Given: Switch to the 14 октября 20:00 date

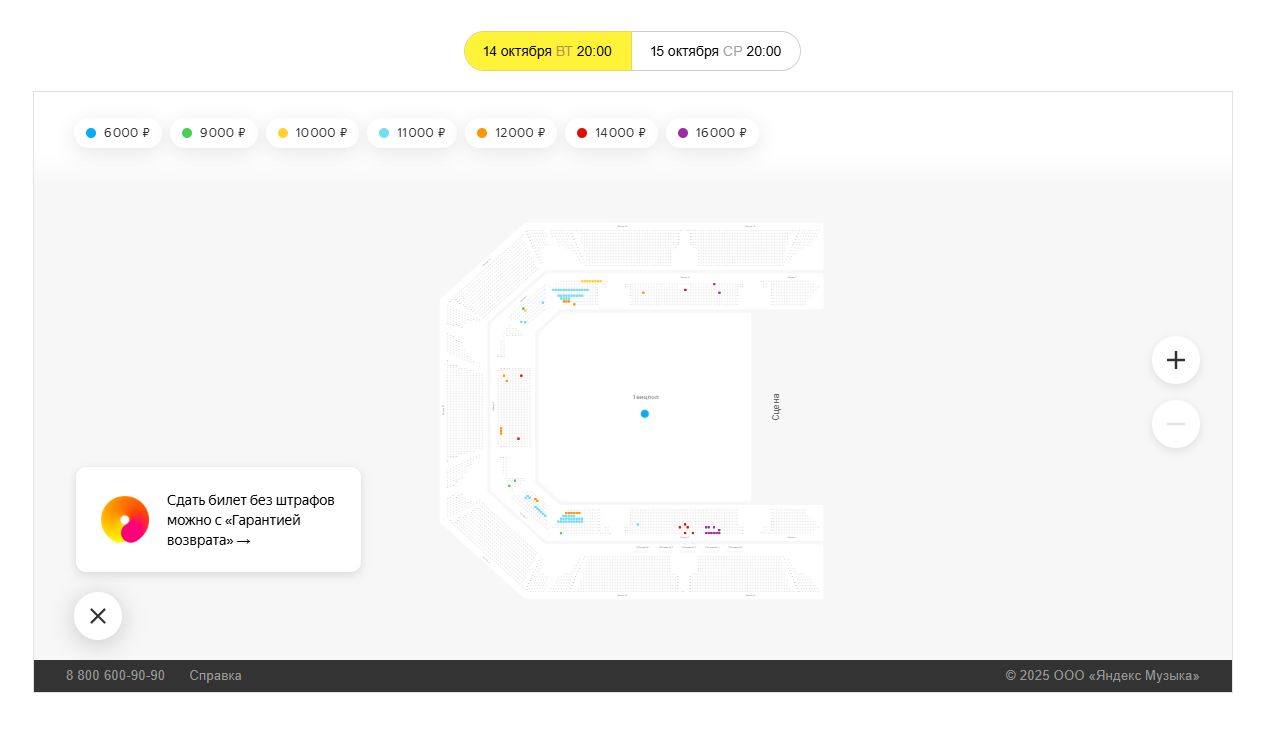Looking at the screenshot, I should click(547, 51).
